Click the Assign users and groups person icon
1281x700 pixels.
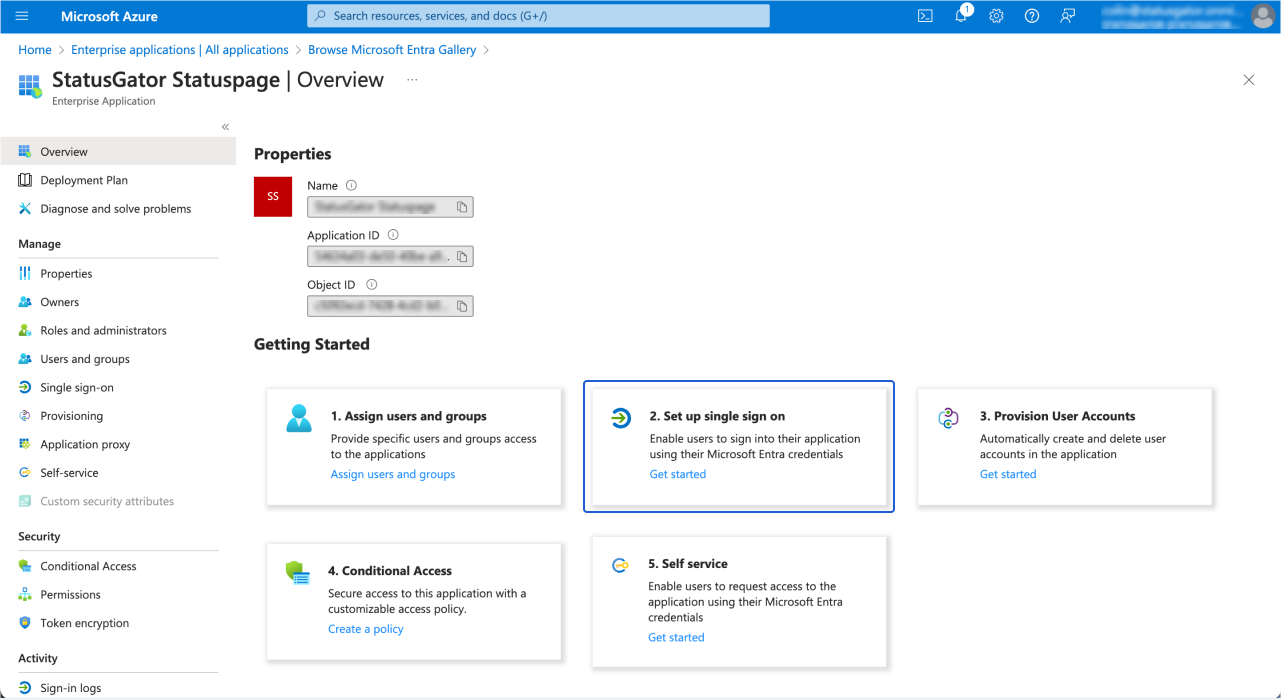[x=299, y=418]
